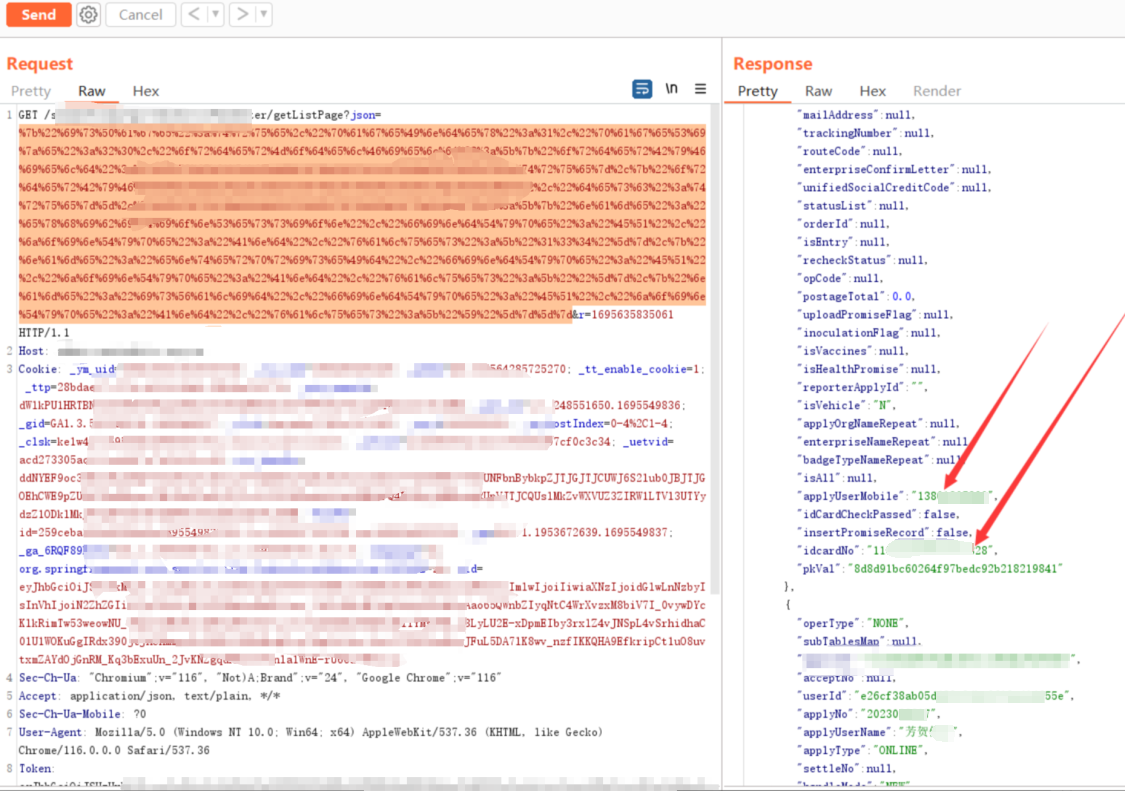Switch Request view to Pretty tab

point(31,91)
